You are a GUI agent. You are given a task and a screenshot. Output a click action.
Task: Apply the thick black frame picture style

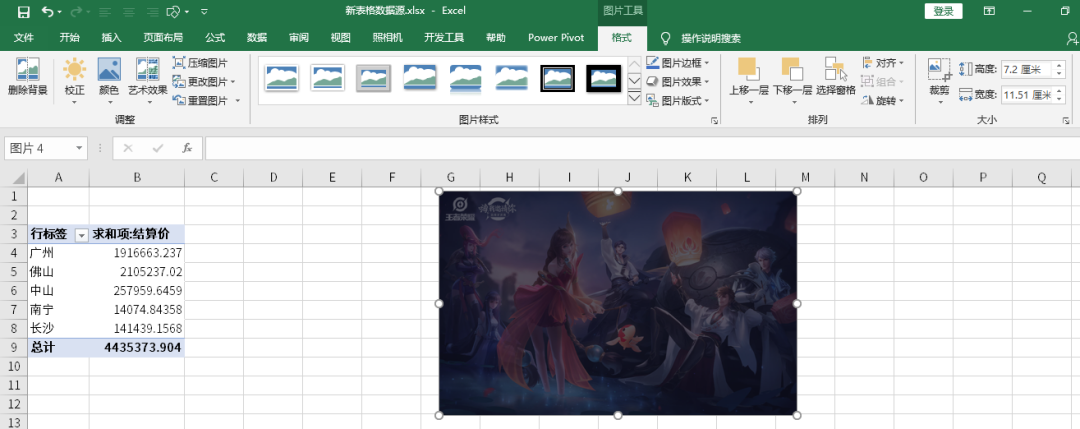pyautogui.click(x=603, y=79)
